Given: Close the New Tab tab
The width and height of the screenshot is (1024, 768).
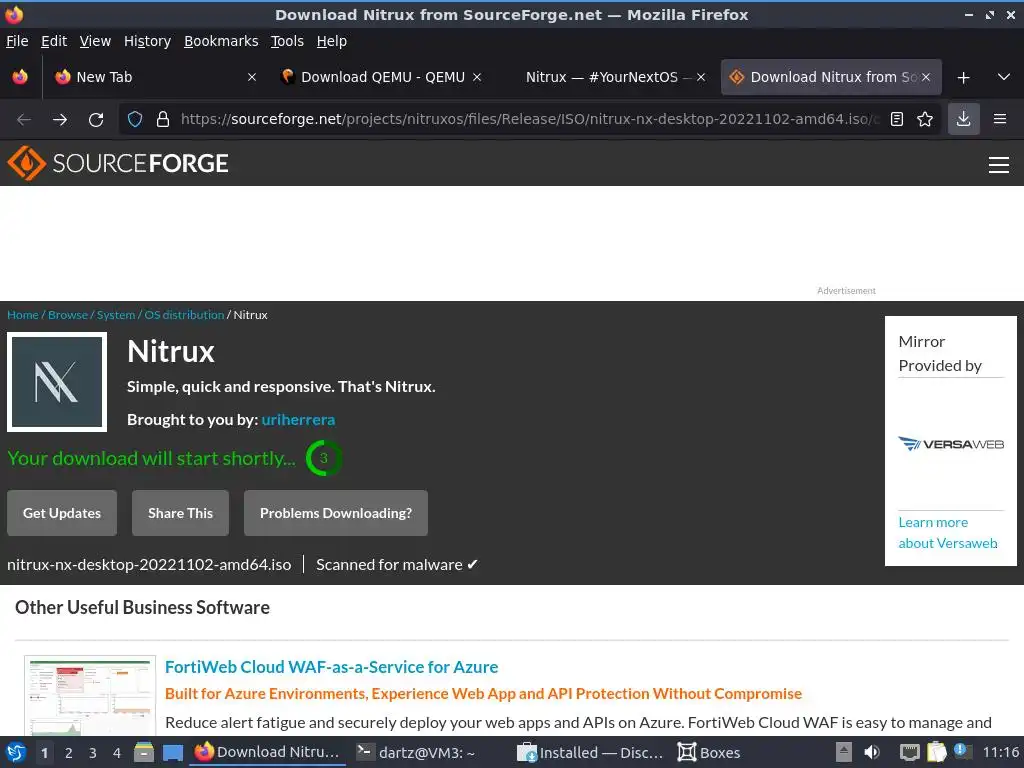Looking at the screenshot, I should (251, 77).
